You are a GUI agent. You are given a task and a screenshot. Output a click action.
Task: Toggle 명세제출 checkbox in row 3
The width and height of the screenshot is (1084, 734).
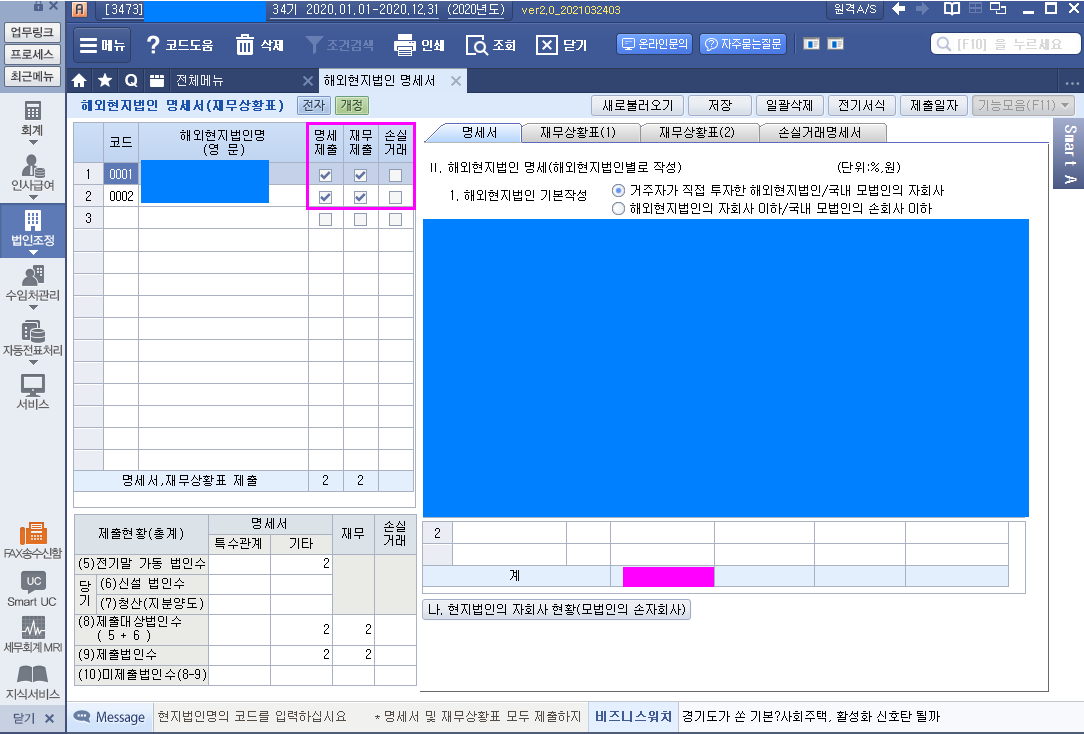pos(326,220)
